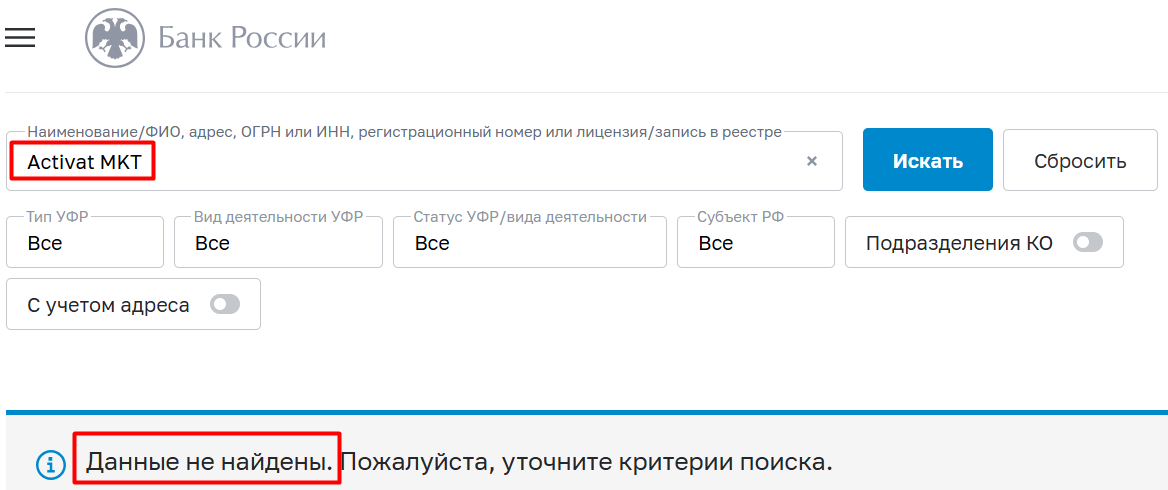1168x490 pixels.
Task: Clear the search field with the x icon
Action: point(812,161)
